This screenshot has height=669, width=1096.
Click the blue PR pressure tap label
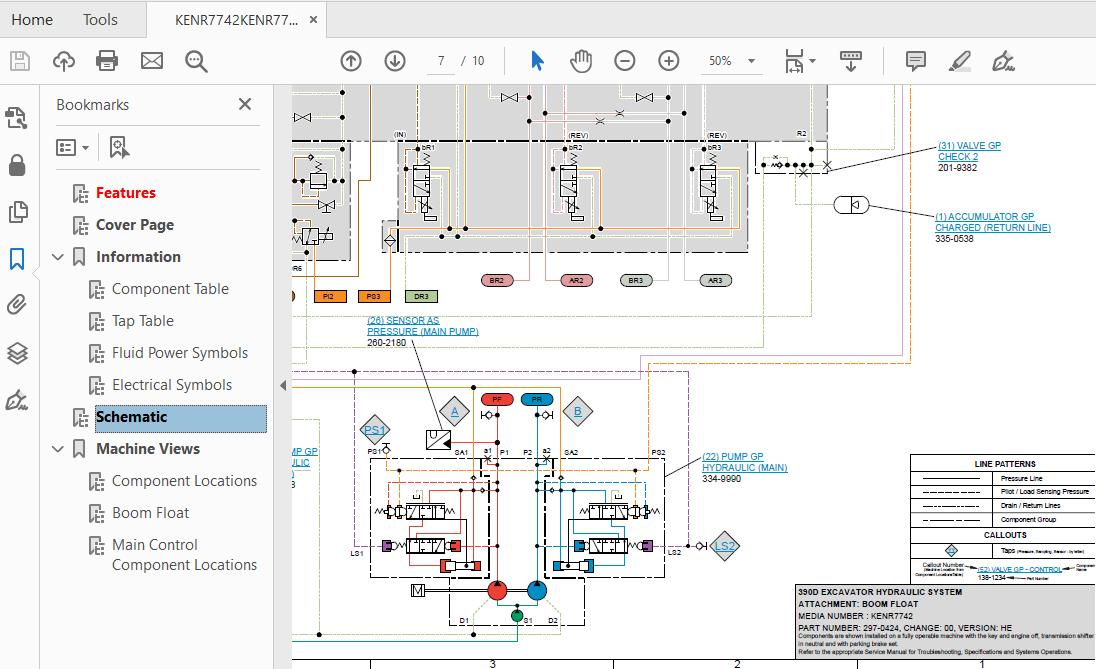coord(537,400)
